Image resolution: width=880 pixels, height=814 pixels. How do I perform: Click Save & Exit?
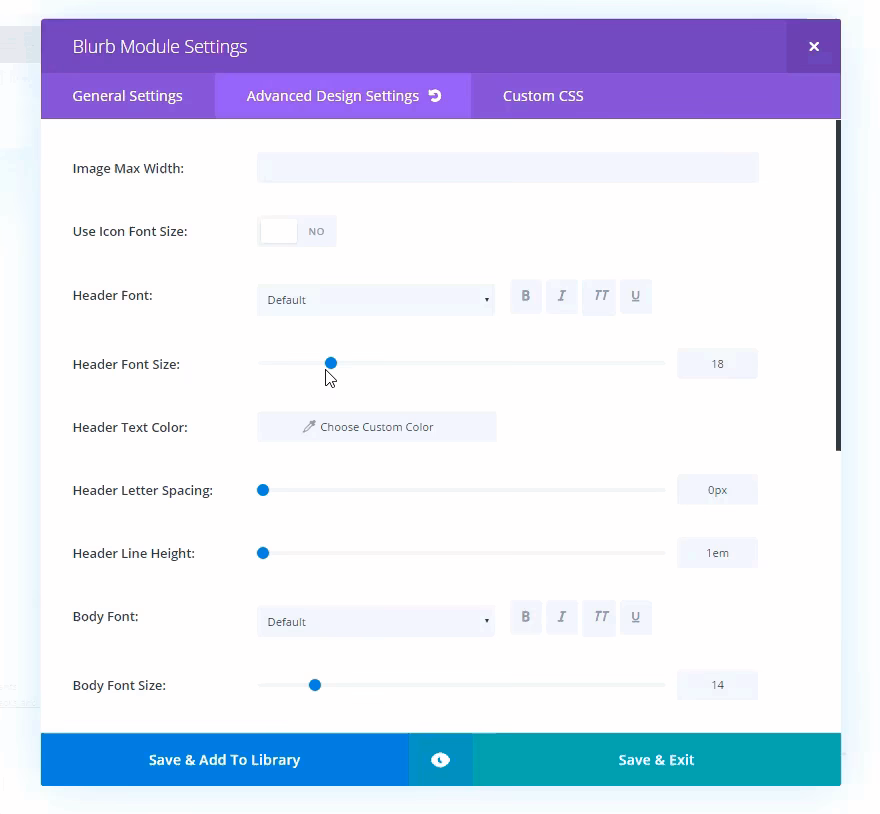point(656,760)
